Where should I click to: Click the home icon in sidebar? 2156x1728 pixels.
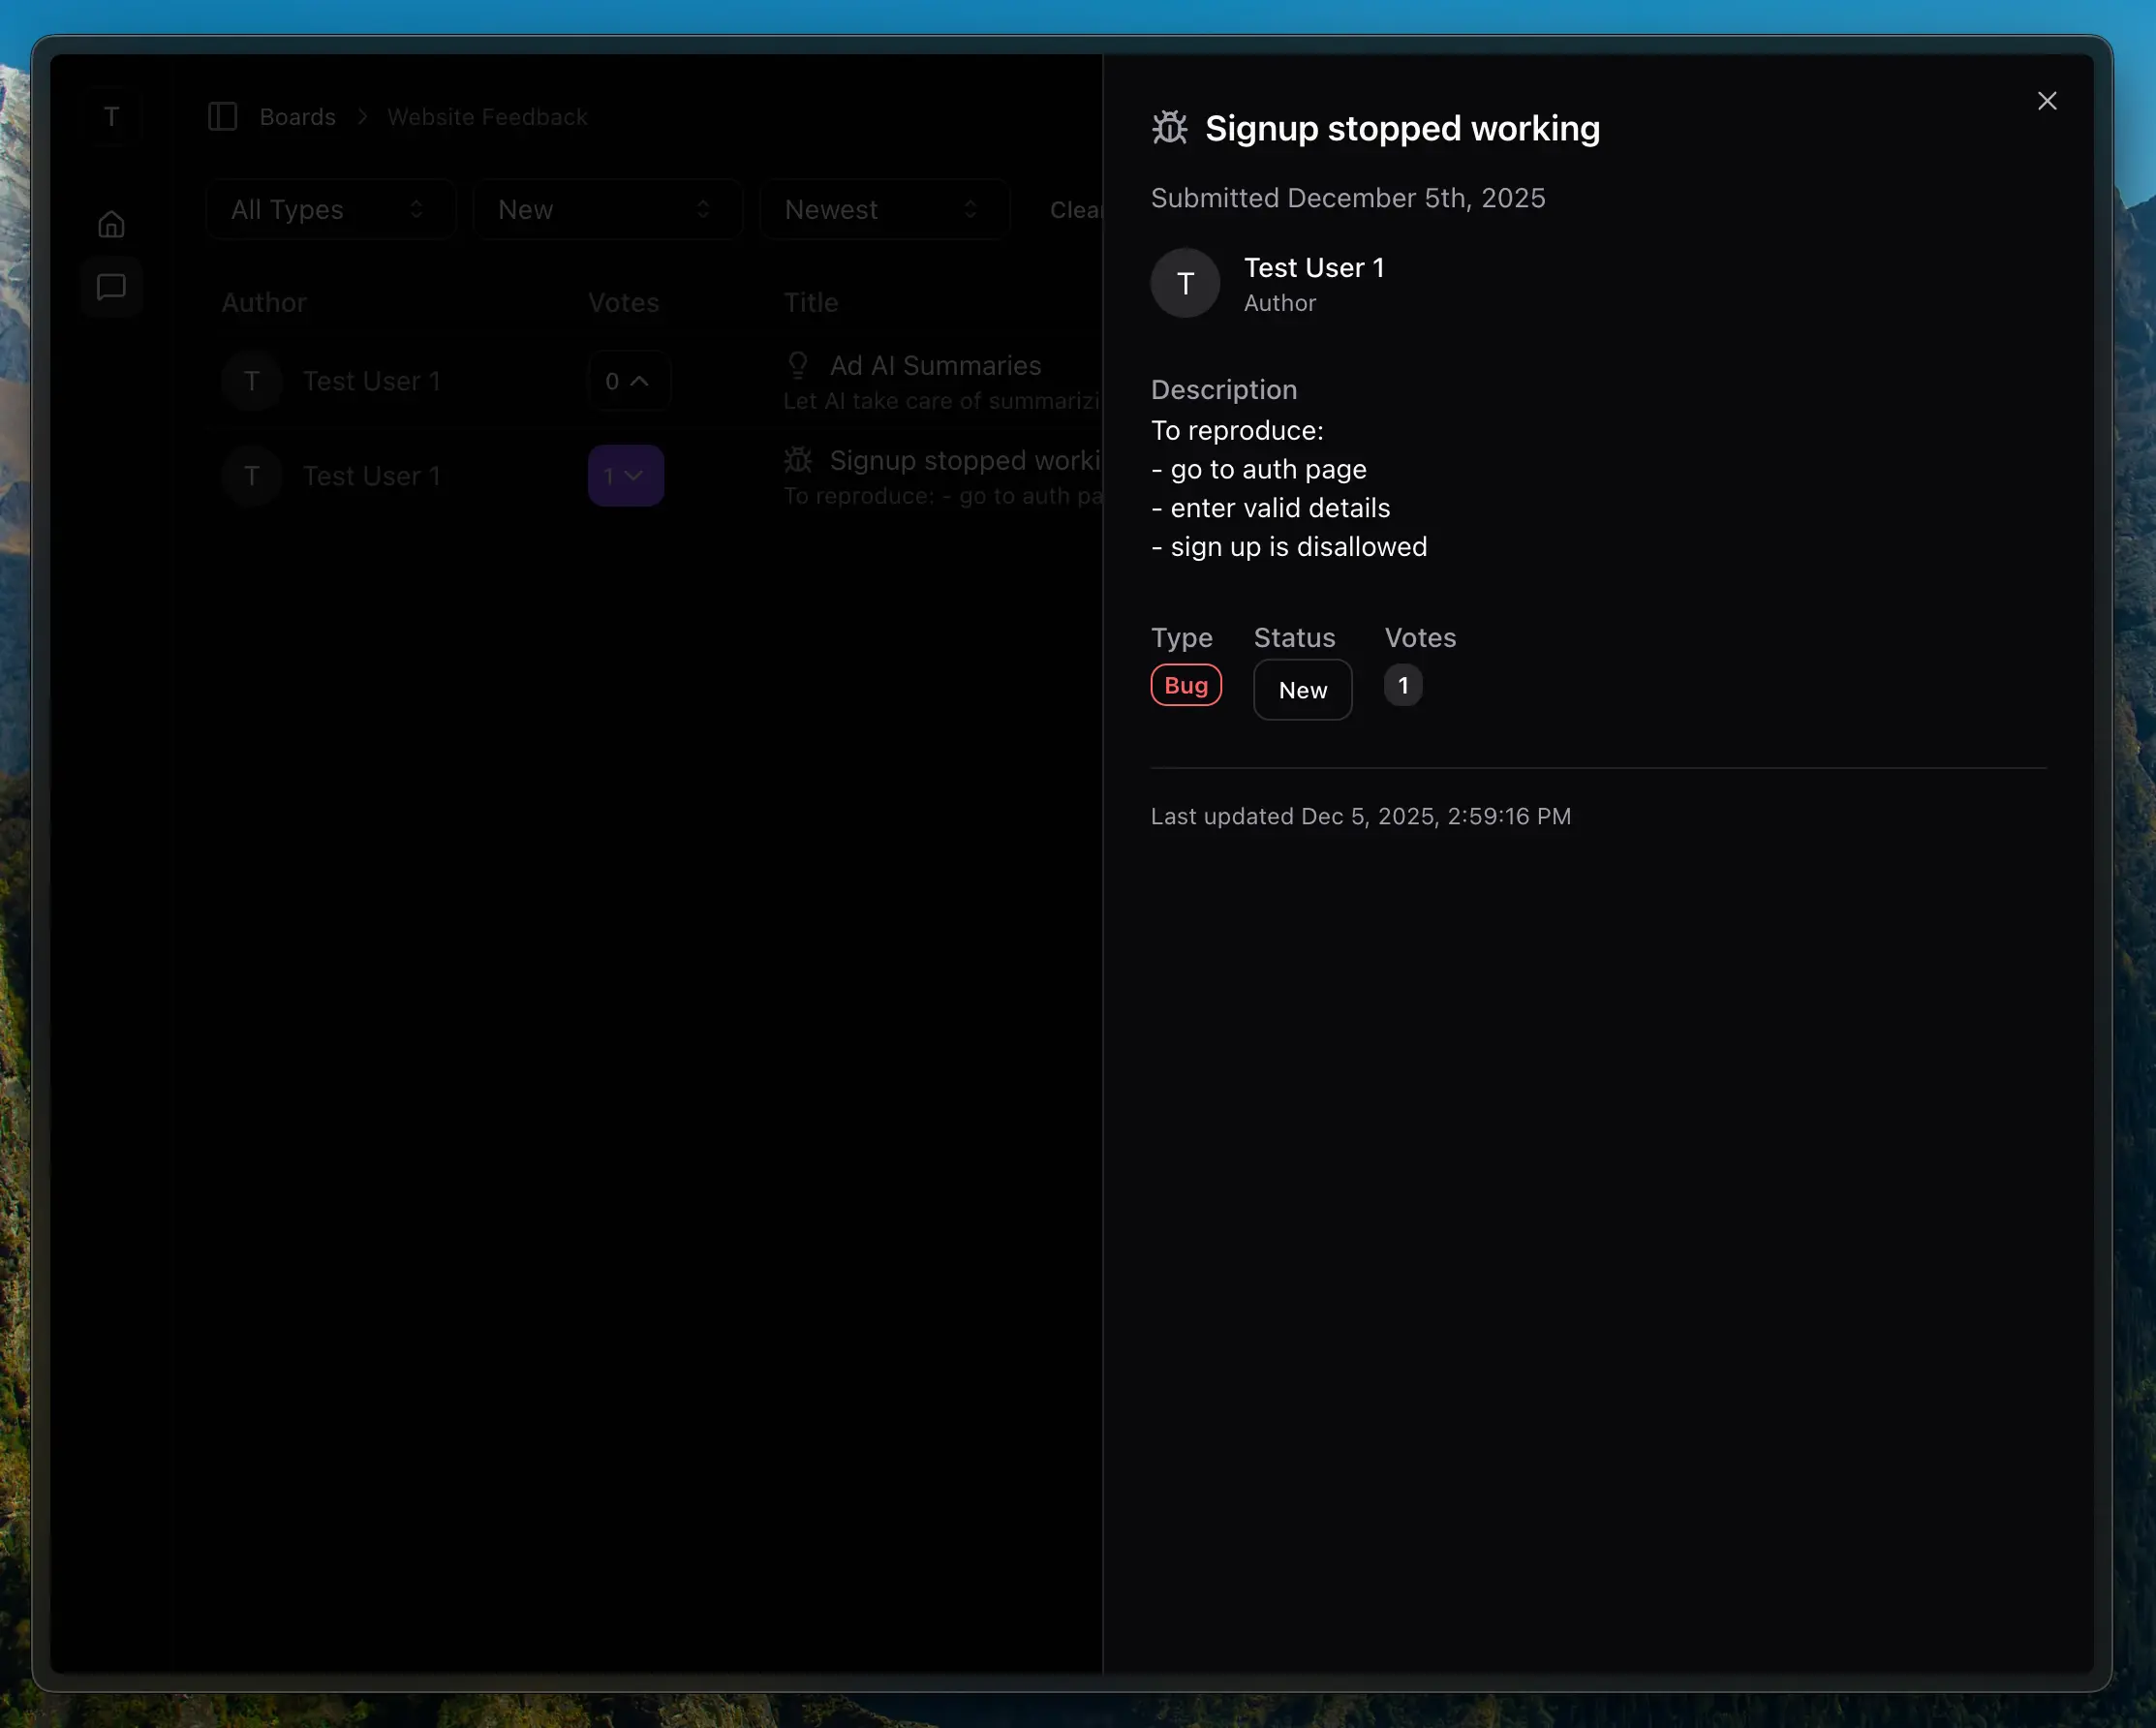pos(111,224)
